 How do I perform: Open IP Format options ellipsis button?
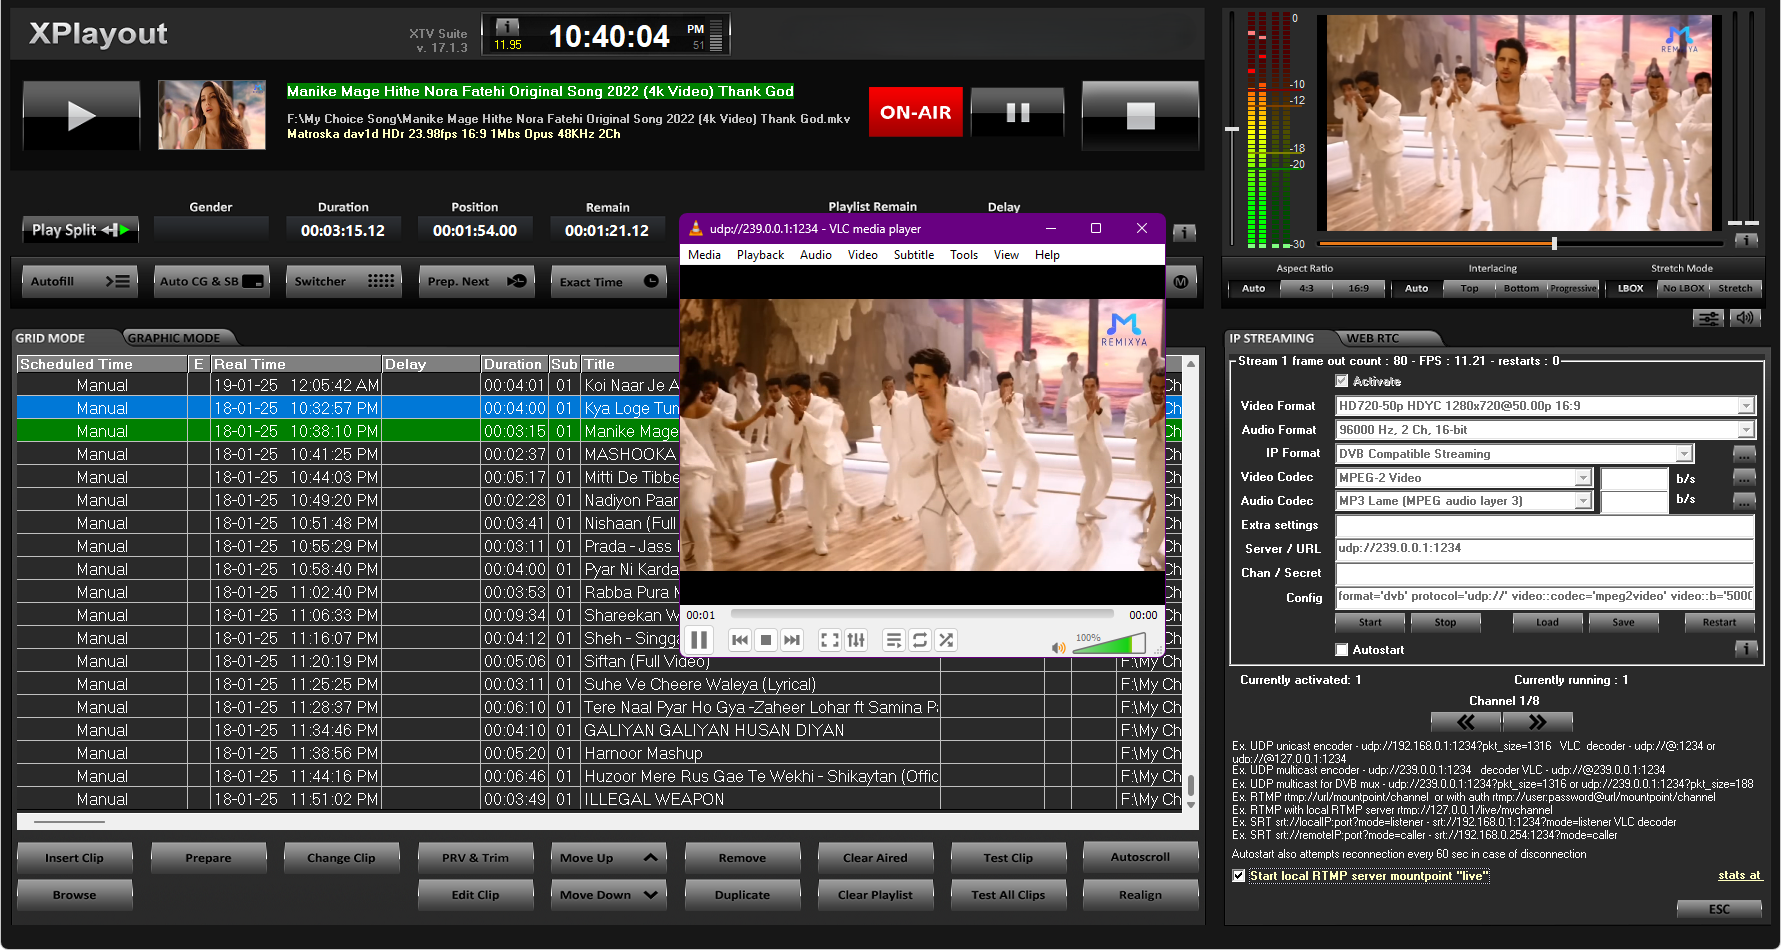coord(1744,454)
